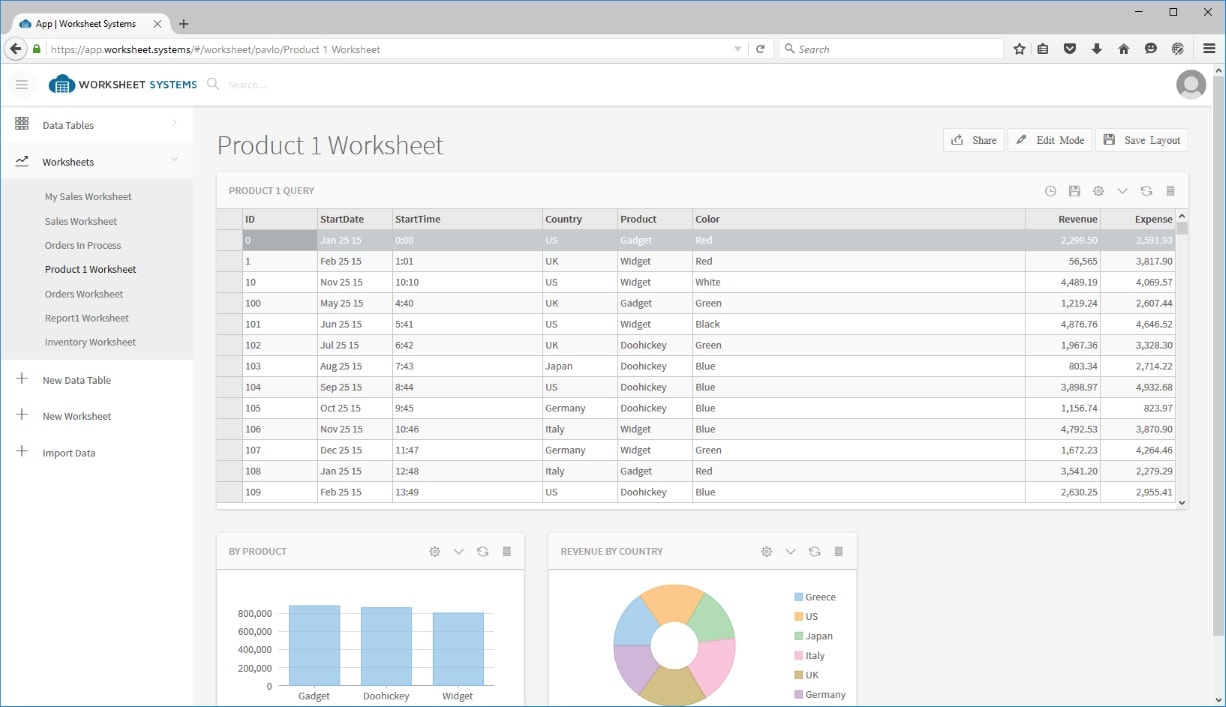This screenshot has width=1226, height=707.
Task: Open gear settings on the By Product chart
Action: (x=434, y=552)
